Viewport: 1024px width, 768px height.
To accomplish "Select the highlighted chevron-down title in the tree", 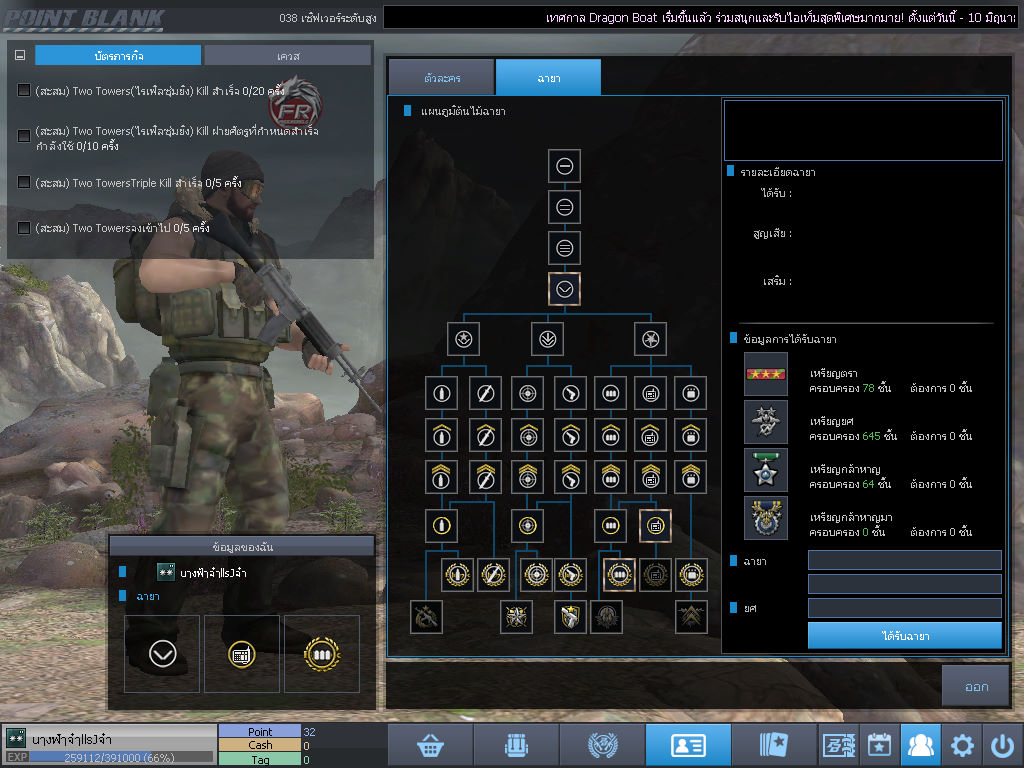I will point(564,289).
